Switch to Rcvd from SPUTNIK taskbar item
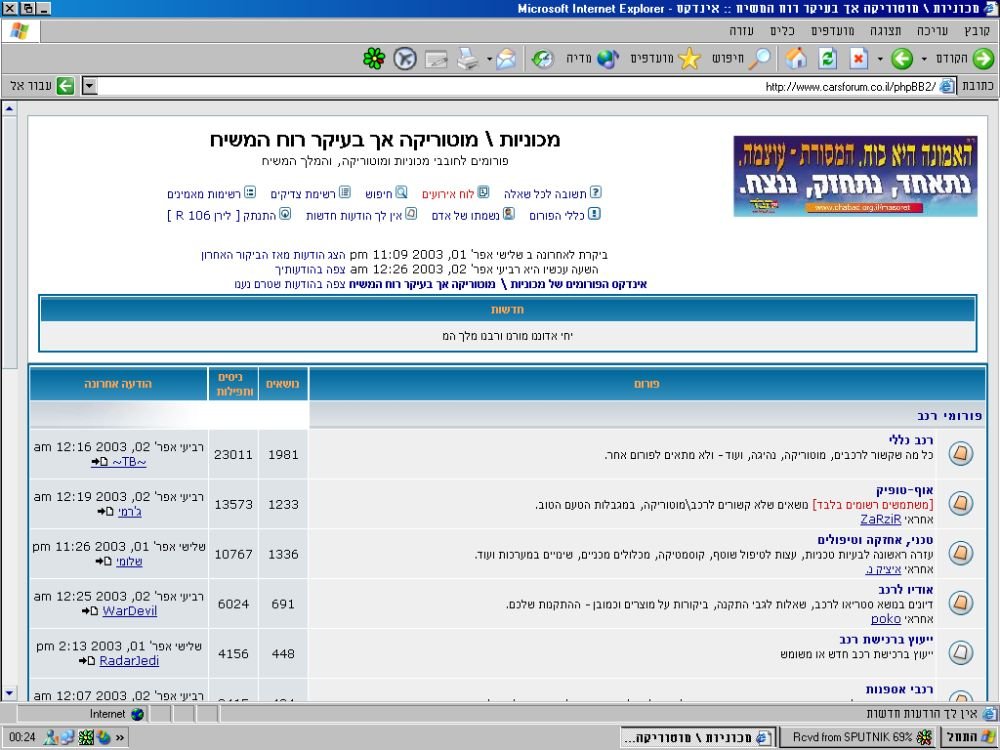The image size is (1000, 750). [x=859, y=737]
